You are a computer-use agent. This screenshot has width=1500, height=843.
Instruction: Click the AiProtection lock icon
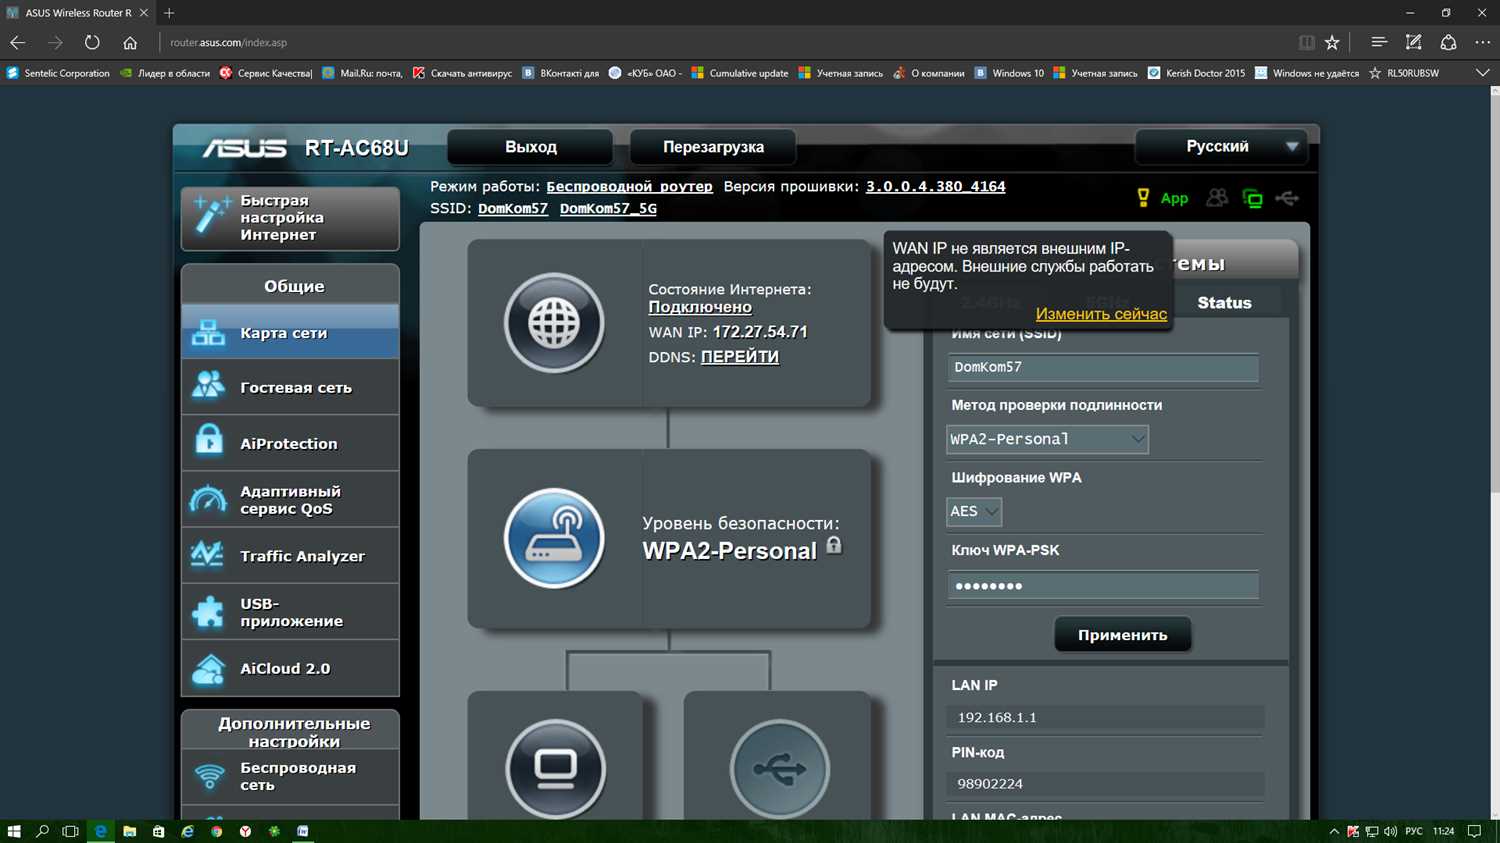[209, 441]
